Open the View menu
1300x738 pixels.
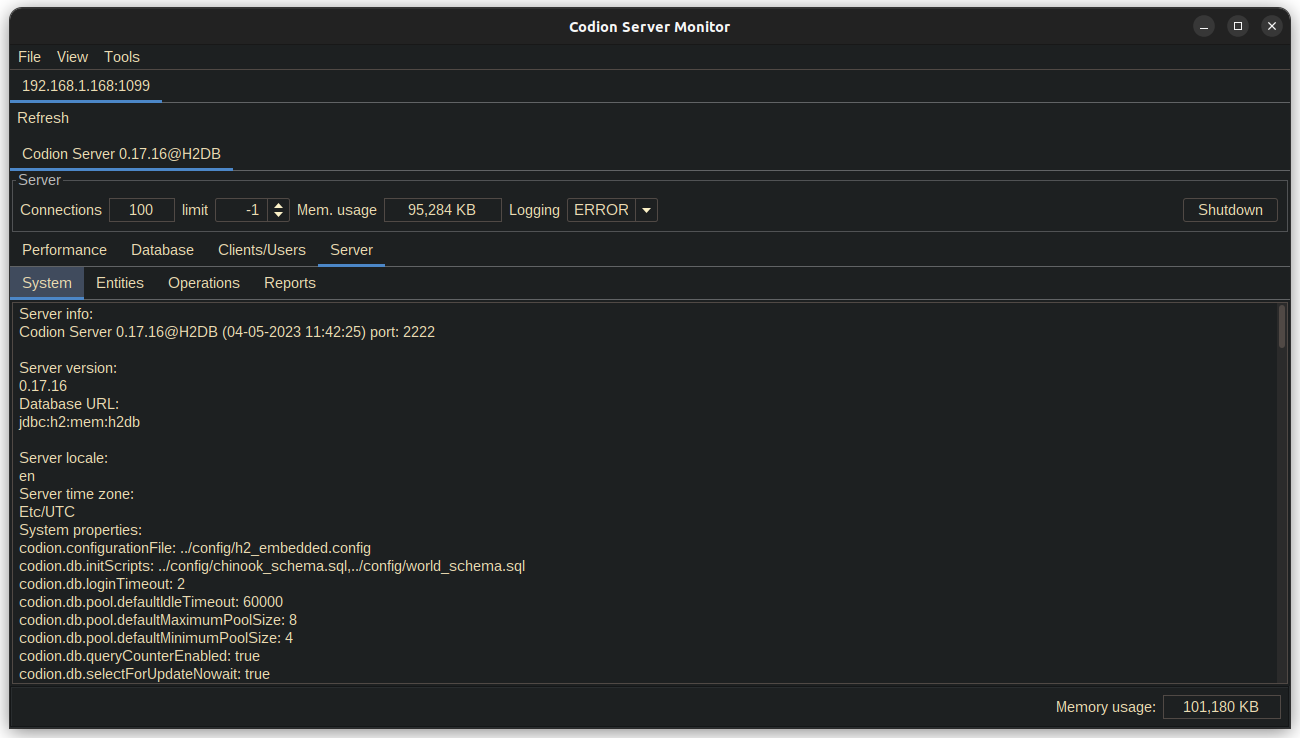(x=72, y=57)
